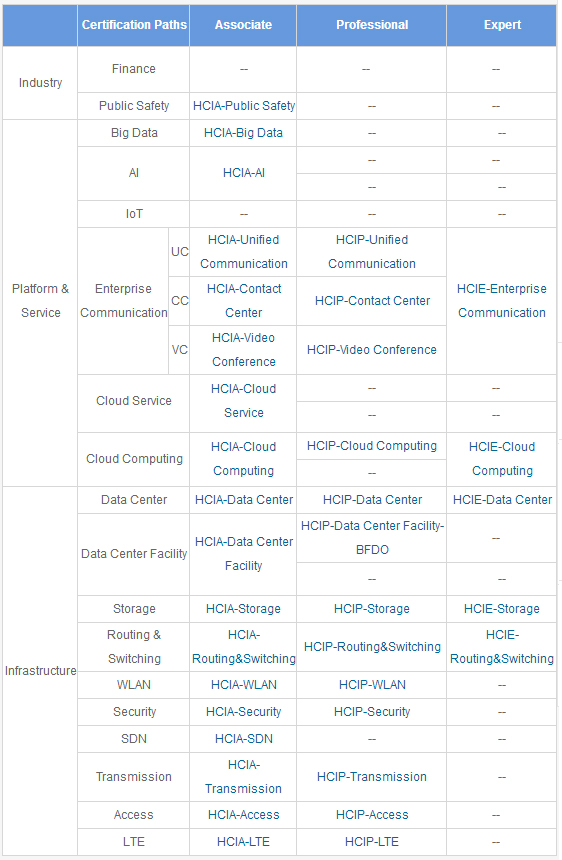Open HCIP-Transmission link

click(372, 777)
